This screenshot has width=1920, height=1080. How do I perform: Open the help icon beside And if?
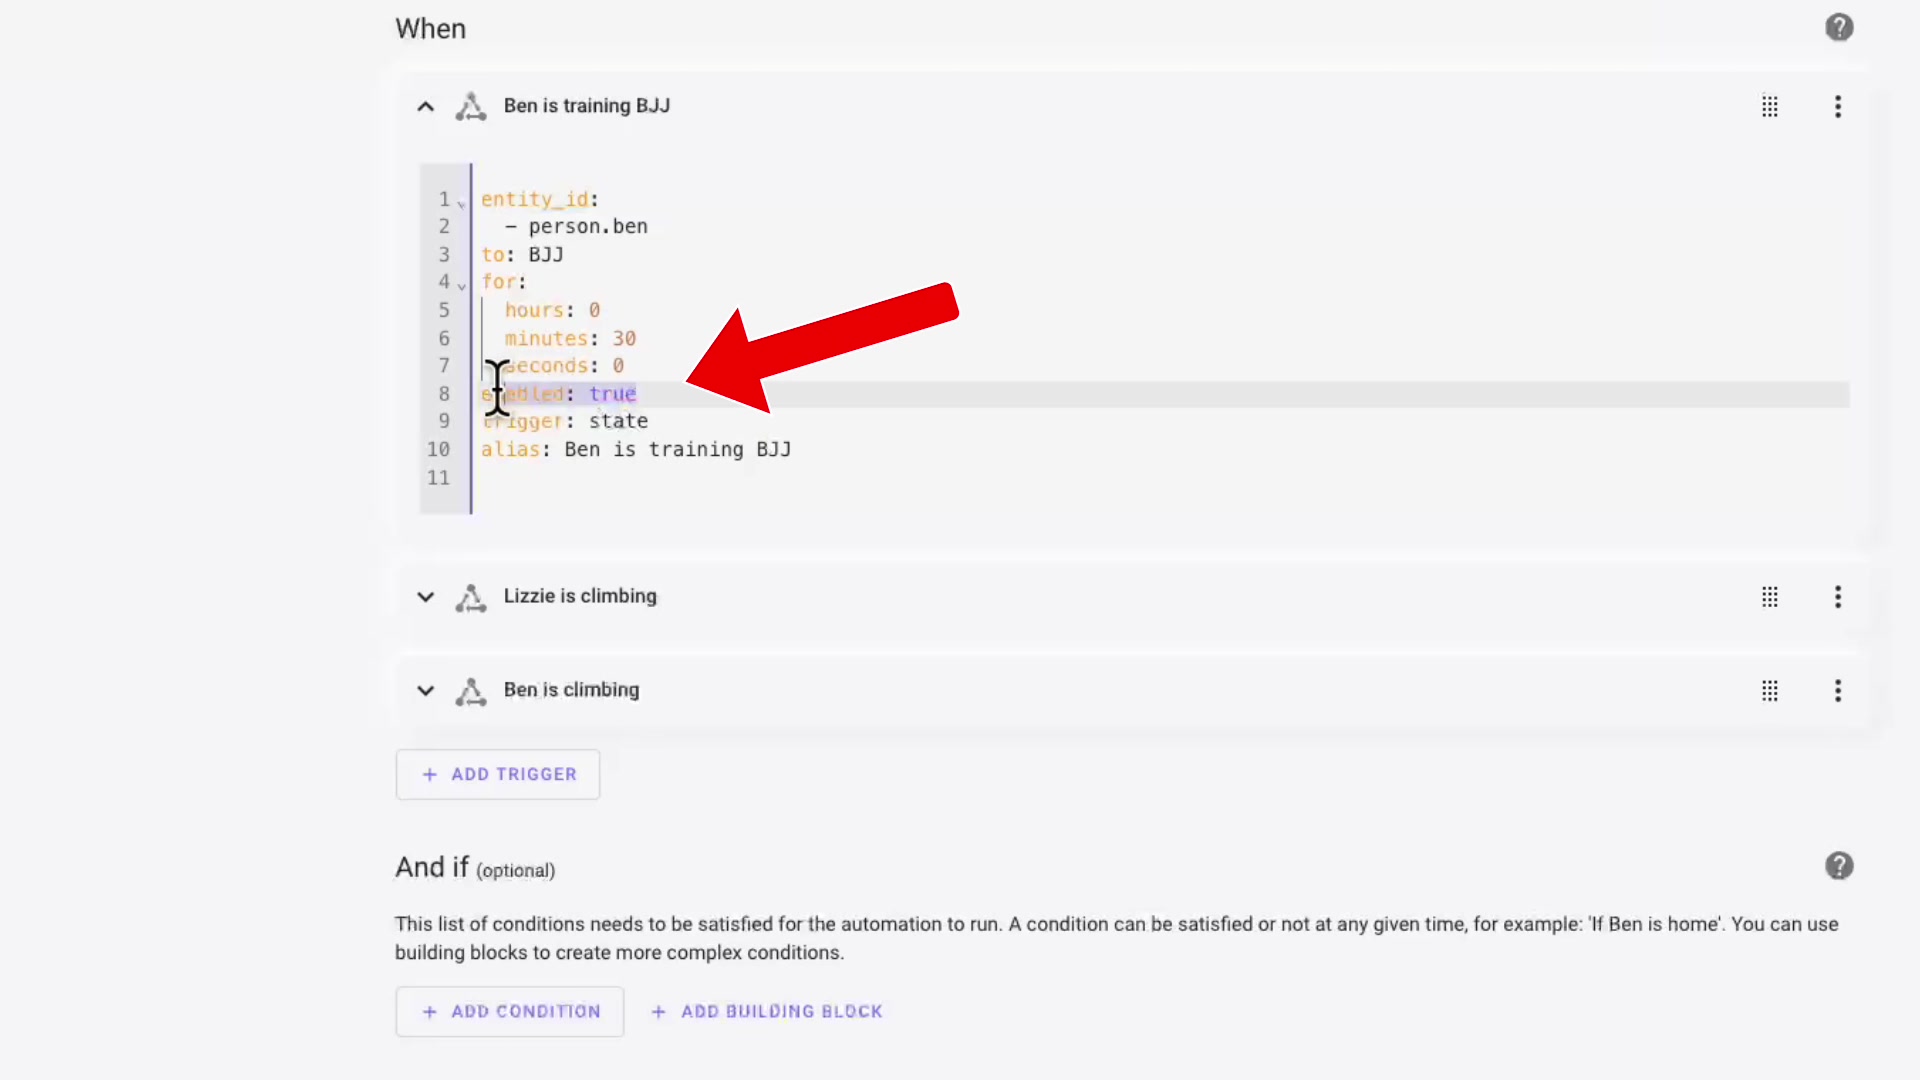point(1838,866)
